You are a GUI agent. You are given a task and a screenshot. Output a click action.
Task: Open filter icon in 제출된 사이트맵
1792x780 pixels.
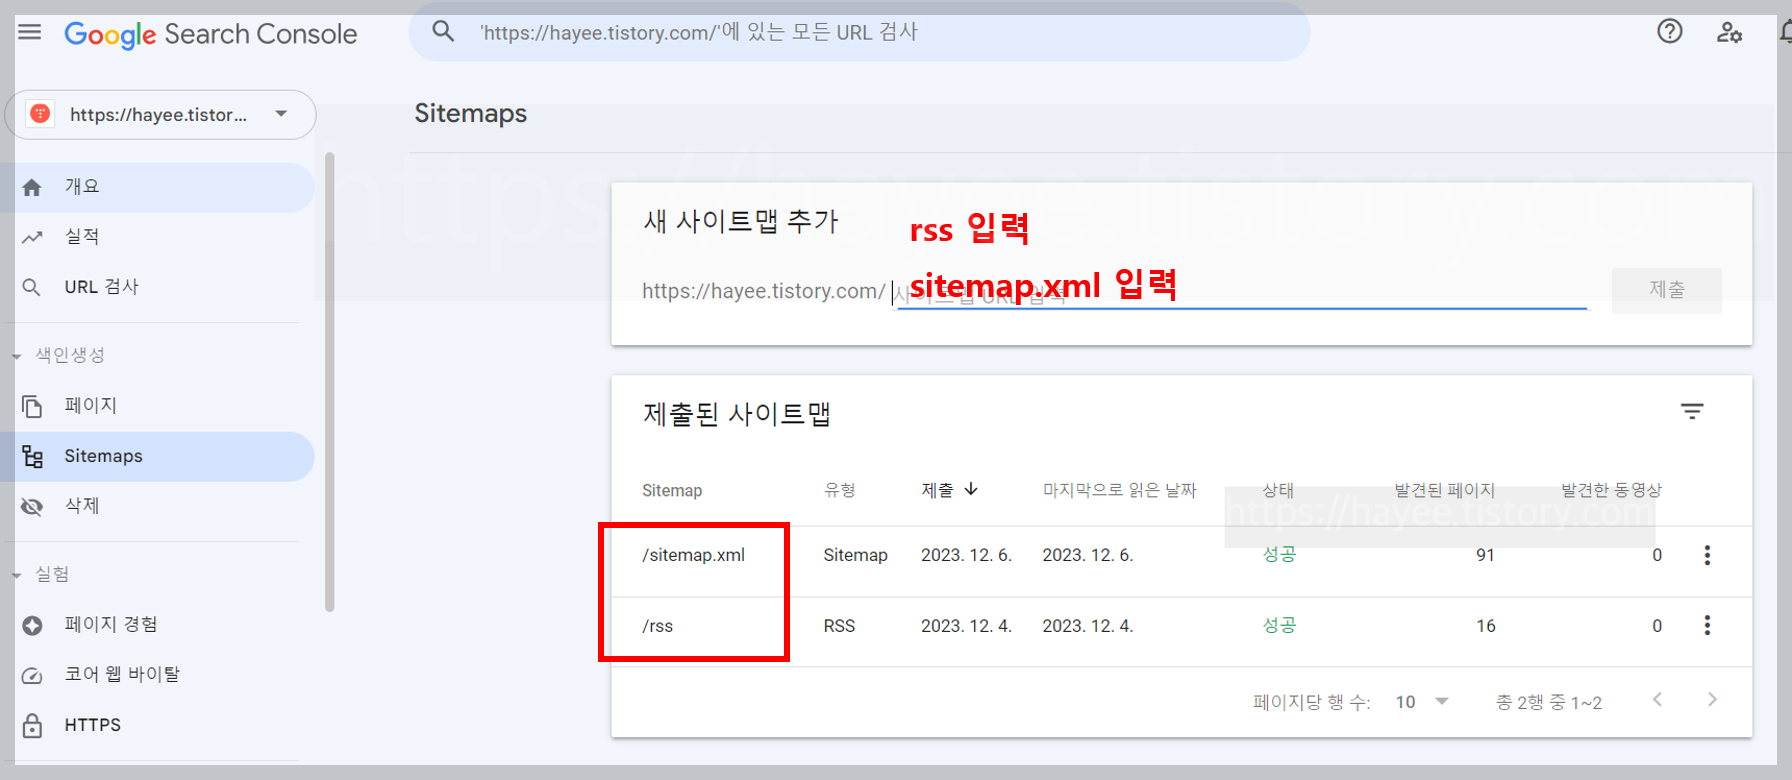(x=1692, y=411)
